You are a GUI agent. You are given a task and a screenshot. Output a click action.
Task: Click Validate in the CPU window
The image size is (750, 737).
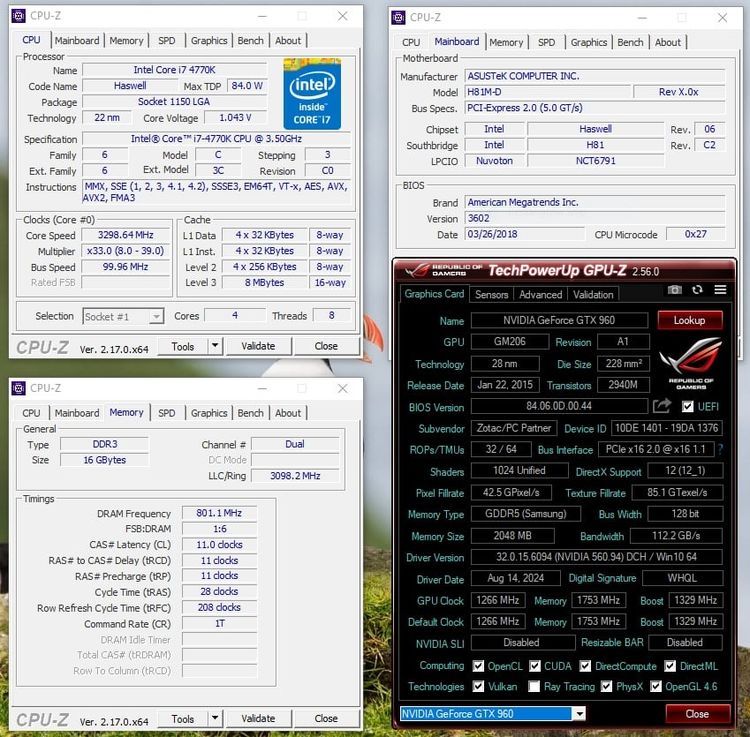point(258,346)
